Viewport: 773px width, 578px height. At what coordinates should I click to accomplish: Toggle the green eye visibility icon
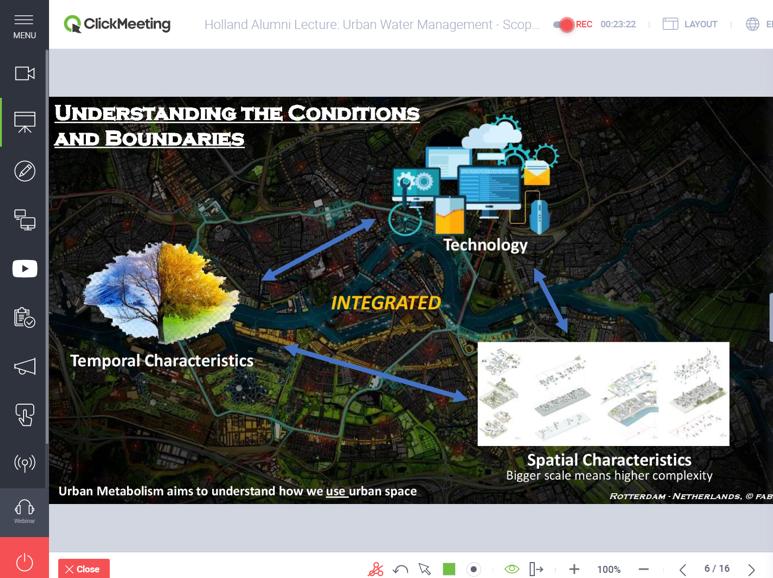pos(511,569)
